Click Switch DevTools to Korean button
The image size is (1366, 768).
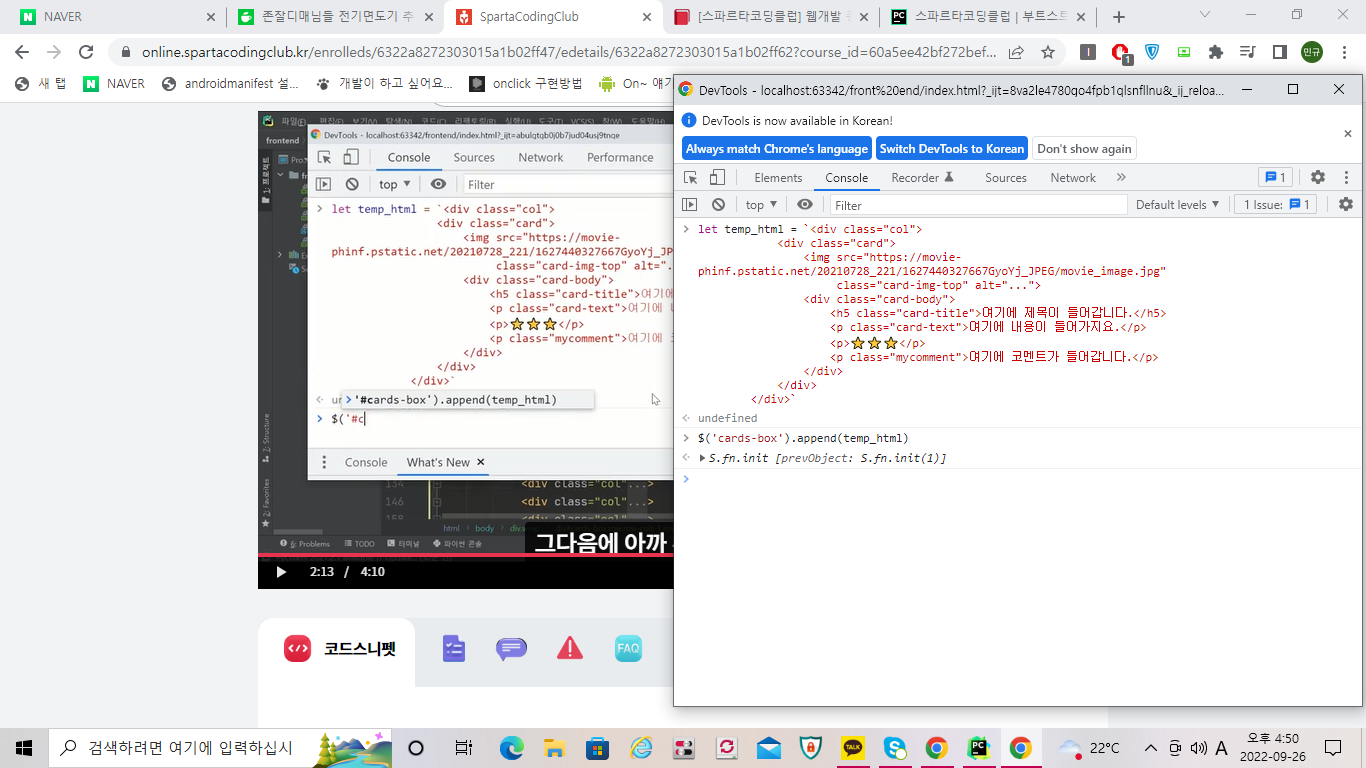click(952, 148)
